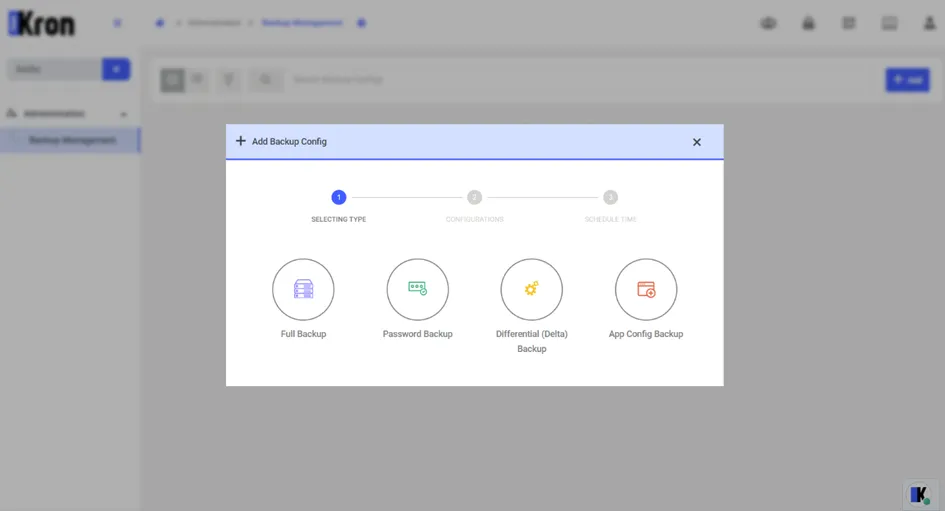The width and height of the screenshot is (945, 511).
Task: Click the blue sidebar search button
Action: click(116, 69)
